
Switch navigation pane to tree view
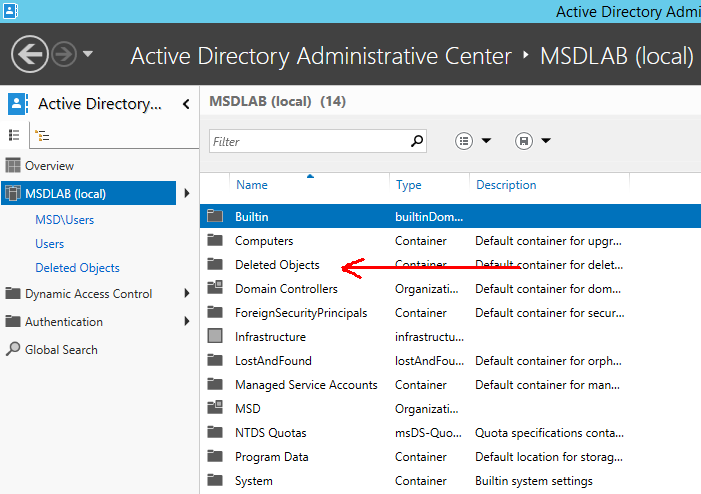[42, 135]
